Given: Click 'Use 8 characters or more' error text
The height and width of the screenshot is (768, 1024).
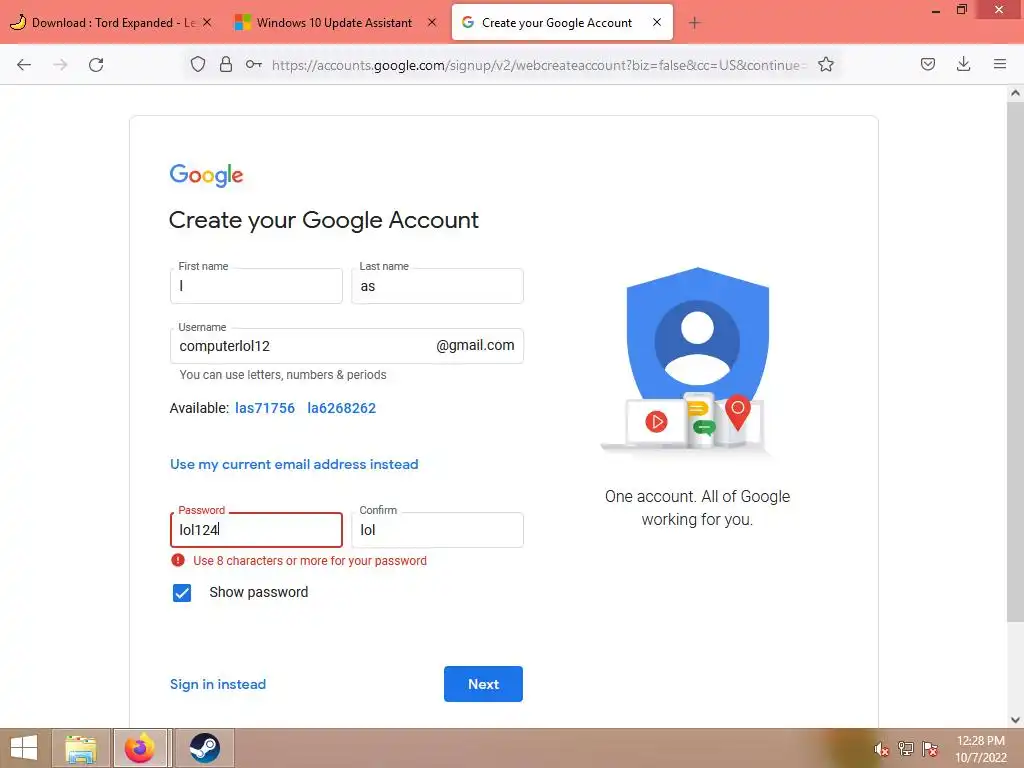Looking at the screenshot, I should tap(310, 561).
